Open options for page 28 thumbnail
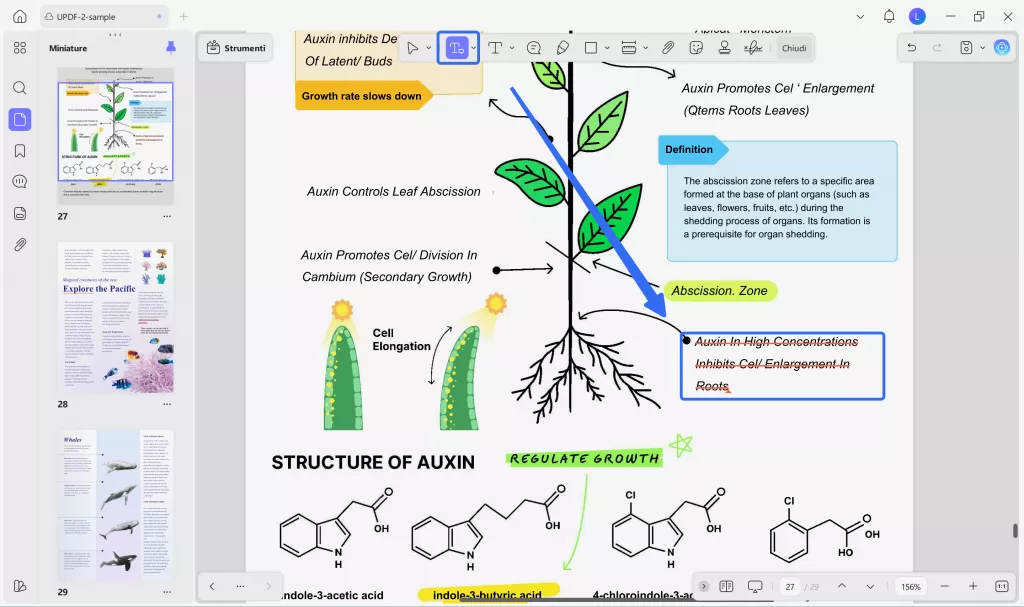Viewport: 1024px width, 607px height. (x=167, y=404)
